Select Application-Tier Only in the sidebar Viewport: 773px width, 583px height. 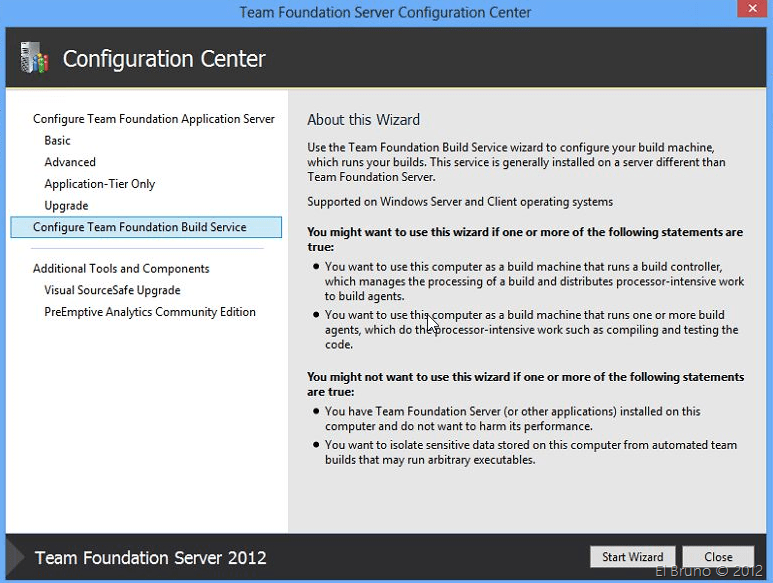click(99, 184)
